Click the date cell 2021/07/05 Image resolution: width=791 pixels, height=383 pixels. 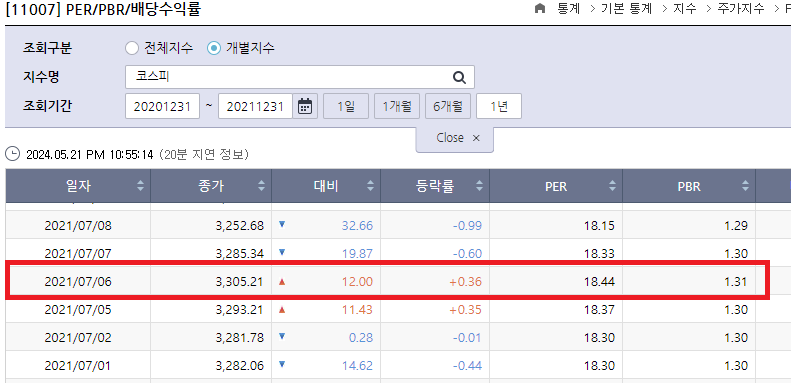coord(78,309)
